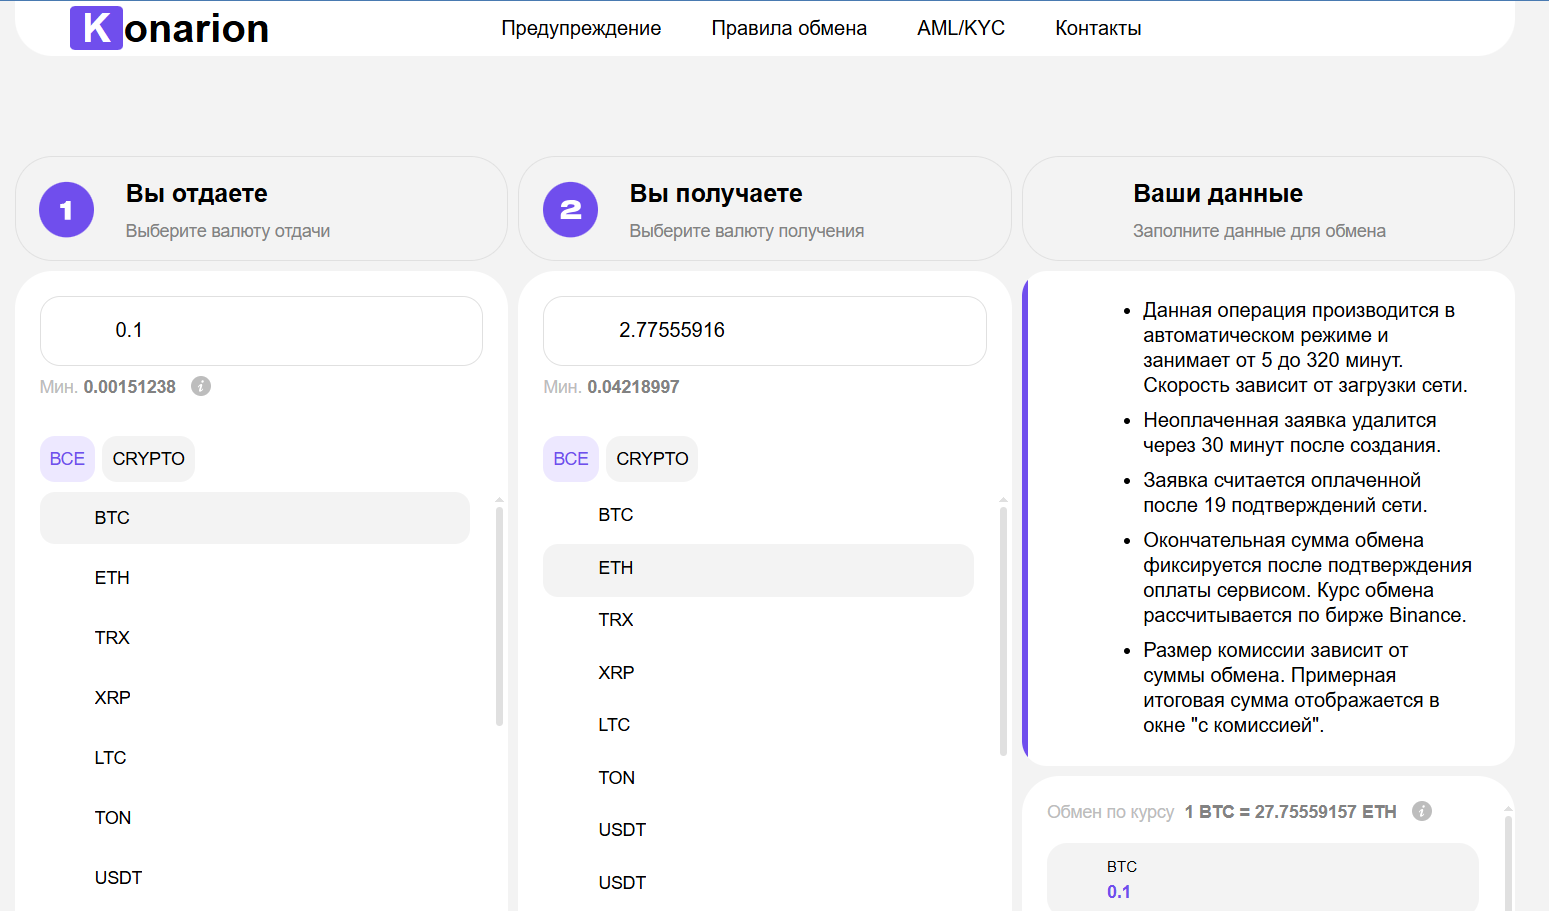Viewport: 1549px width, 911px height.
Task: Click the step 1 circle badge
Action: pyautogui.click(x=66, y=209)
